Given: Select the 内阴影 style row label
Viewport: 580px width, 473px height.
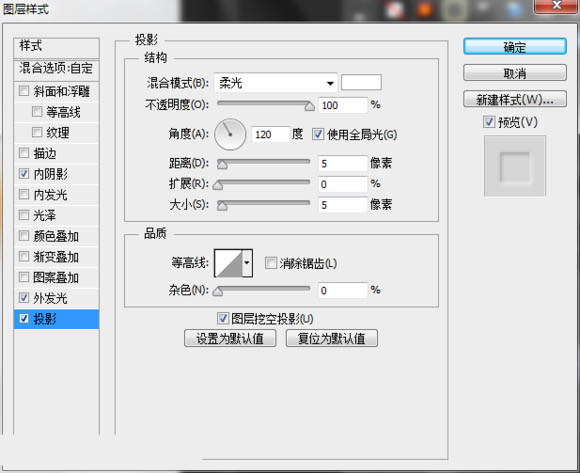Looking at the screenshot, I should click(x=51, y=174).
